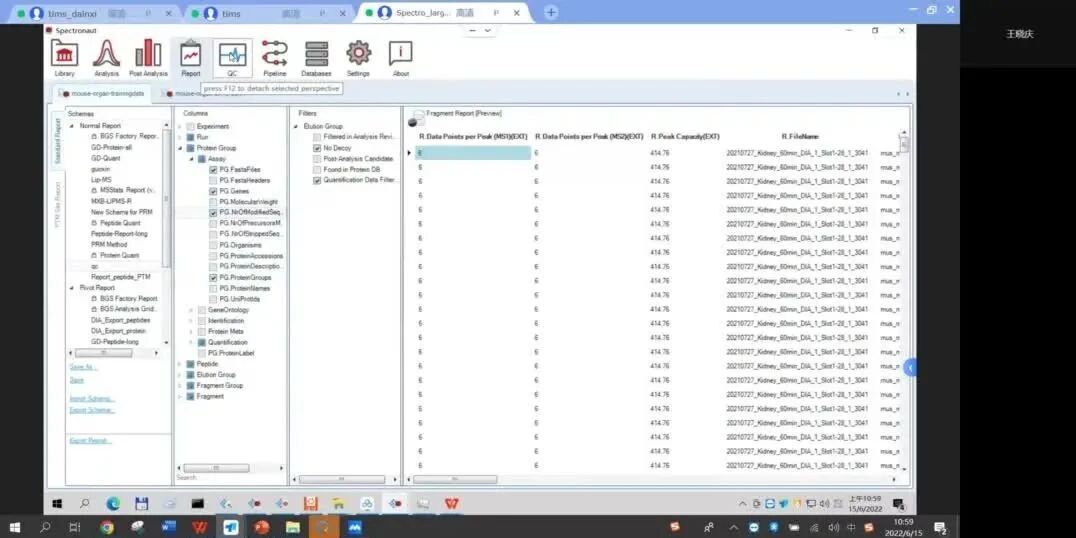Expand the GeneOntology node
The image size is (1076, 538).
click(191, 310)
